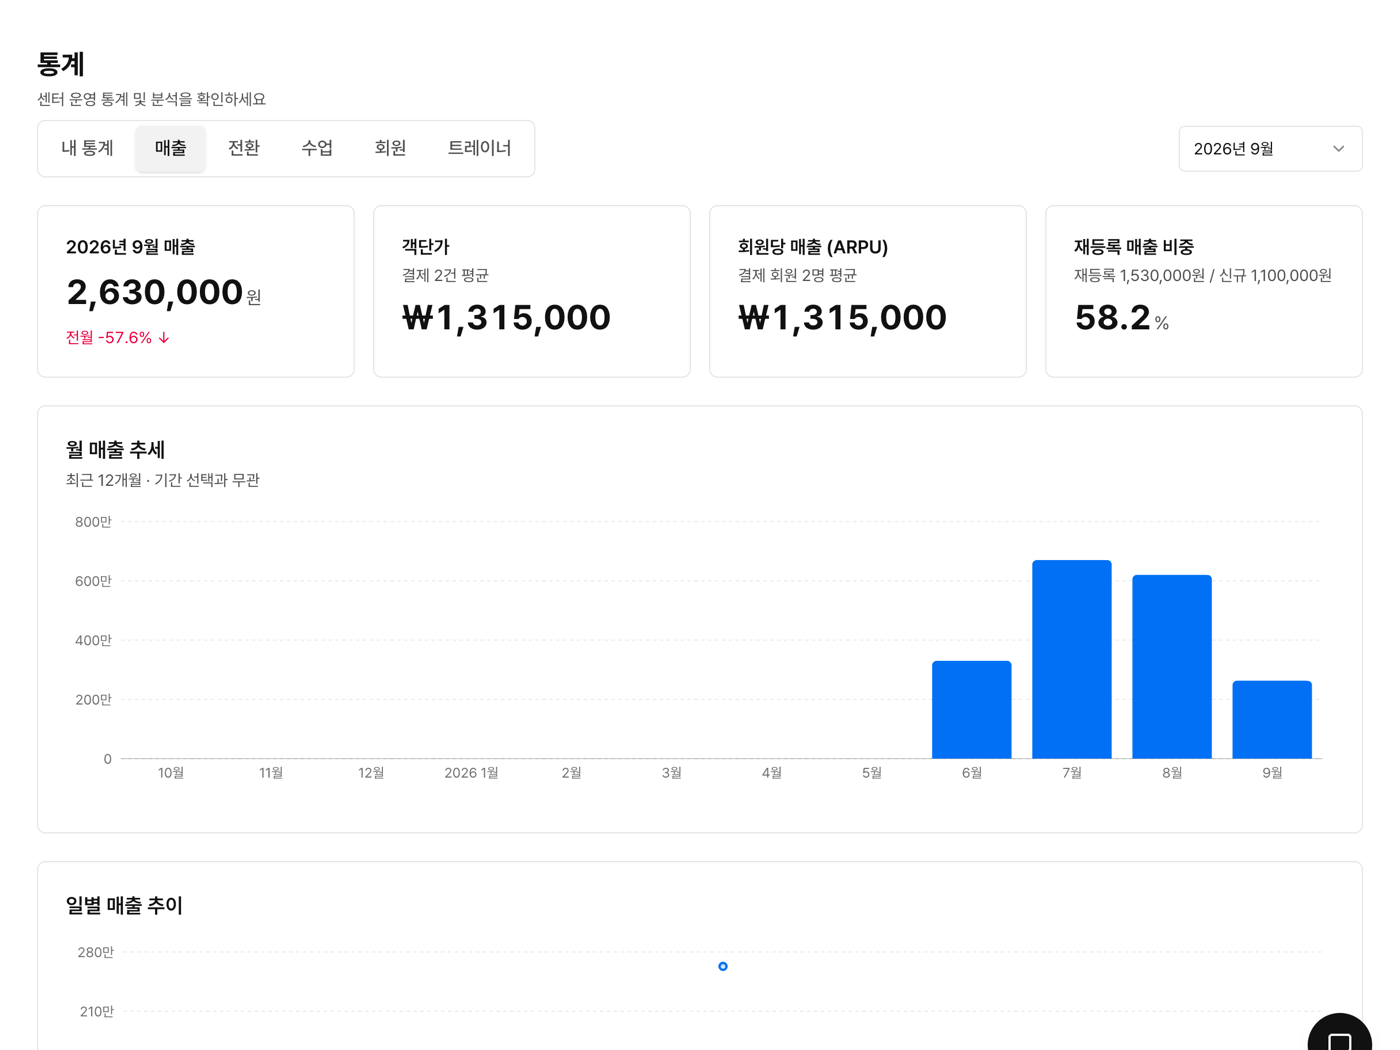Click the 2,630,000 monthly revenue value

tap(154, 292)
